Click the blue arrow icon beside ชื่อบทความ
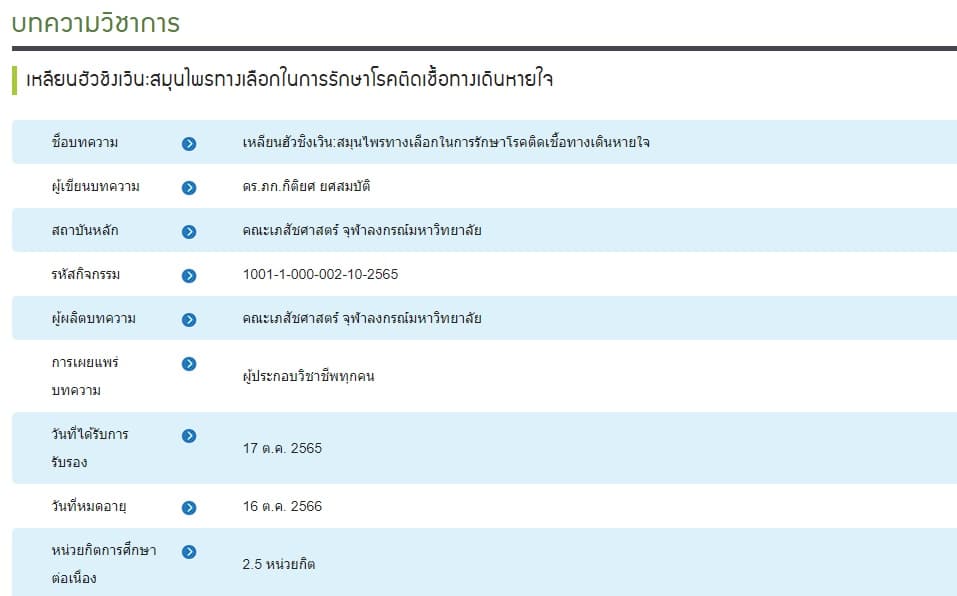The image size is (957, 596). pos(188,143)
